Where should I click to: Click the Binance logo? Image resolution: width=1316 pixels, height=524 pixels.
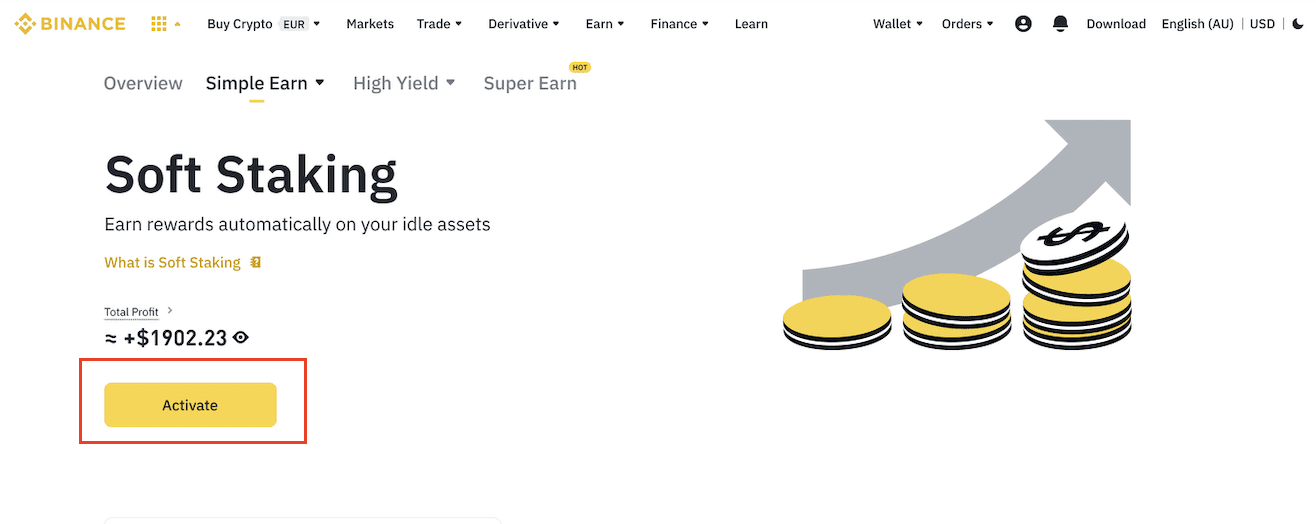pyautogui.click(x=70, y=24)
